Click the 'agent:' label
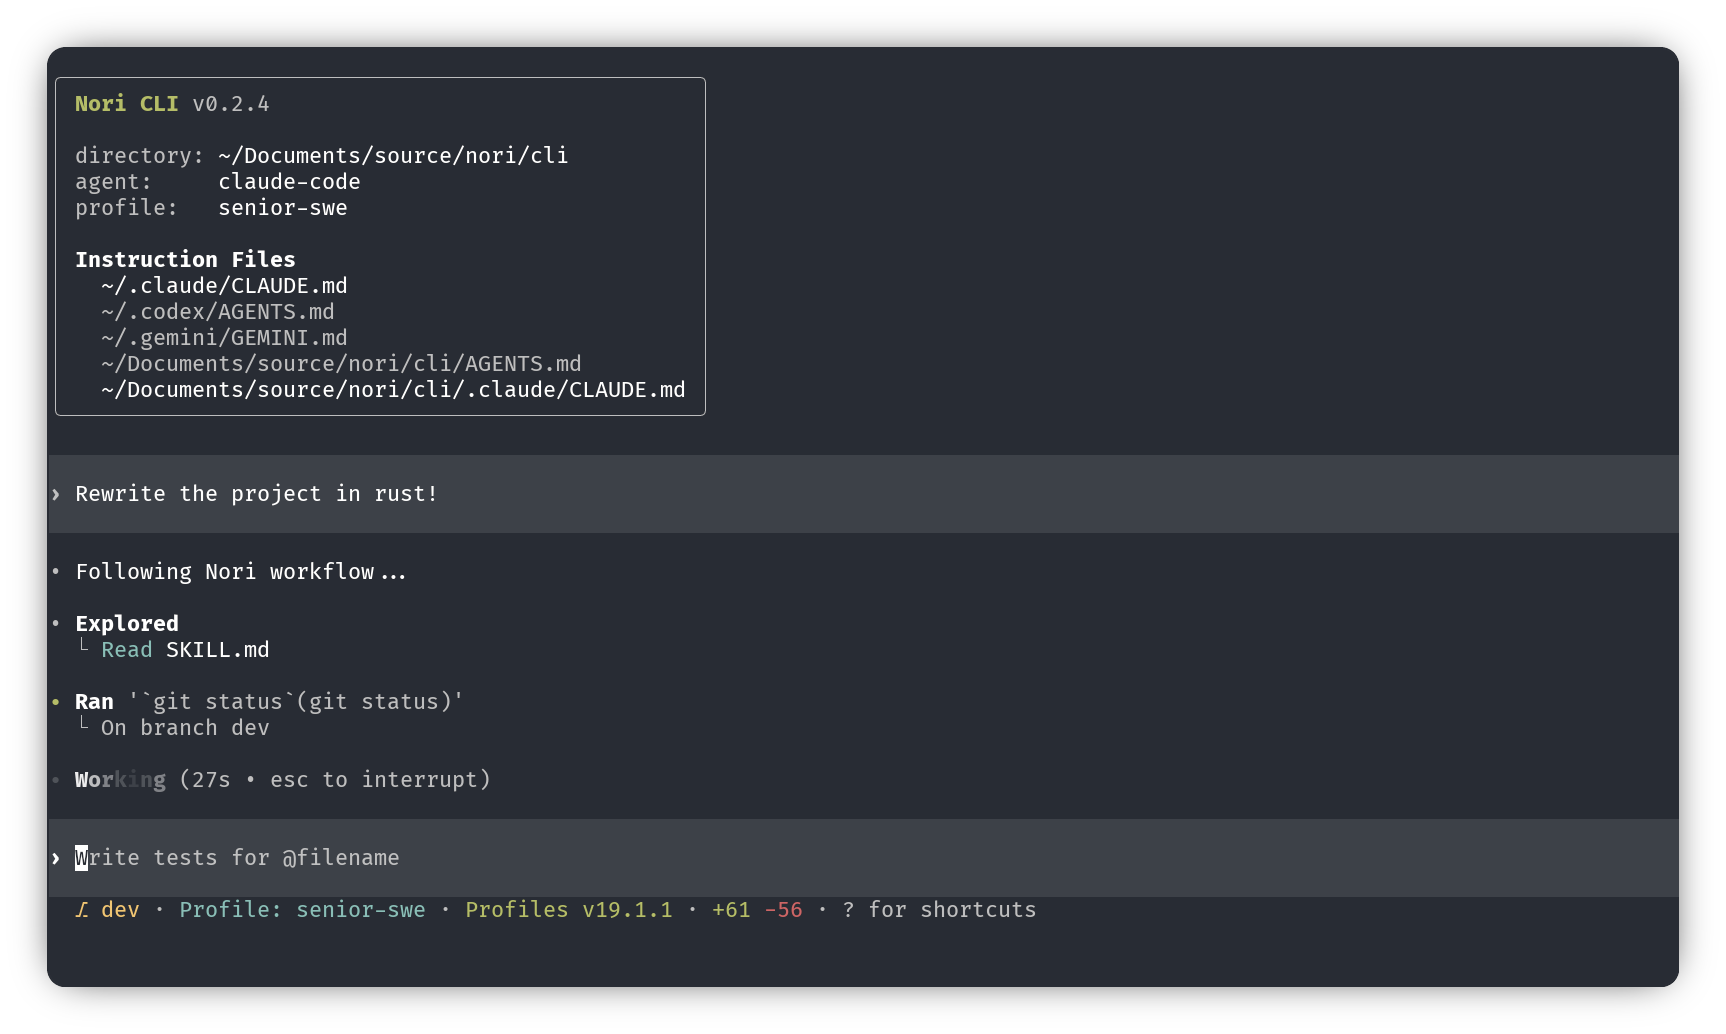The image size is (1726, 1034). coord(113,182)
